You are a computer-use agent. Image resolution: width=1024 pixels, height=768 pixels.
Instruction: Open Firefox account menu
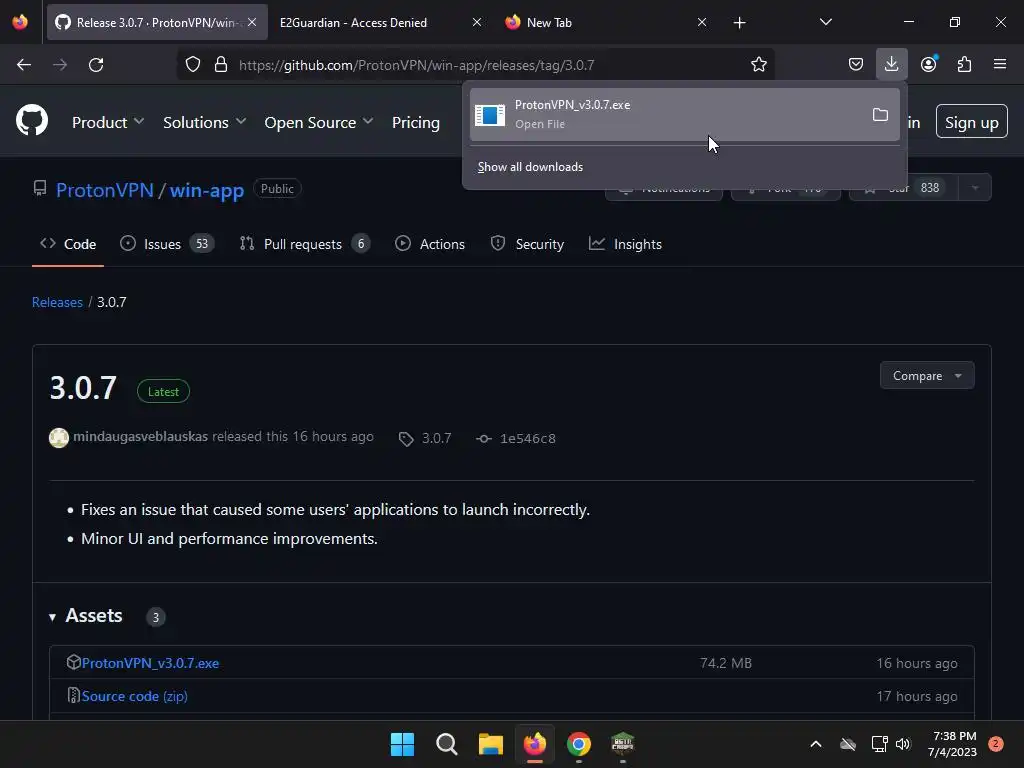(928, 65)
